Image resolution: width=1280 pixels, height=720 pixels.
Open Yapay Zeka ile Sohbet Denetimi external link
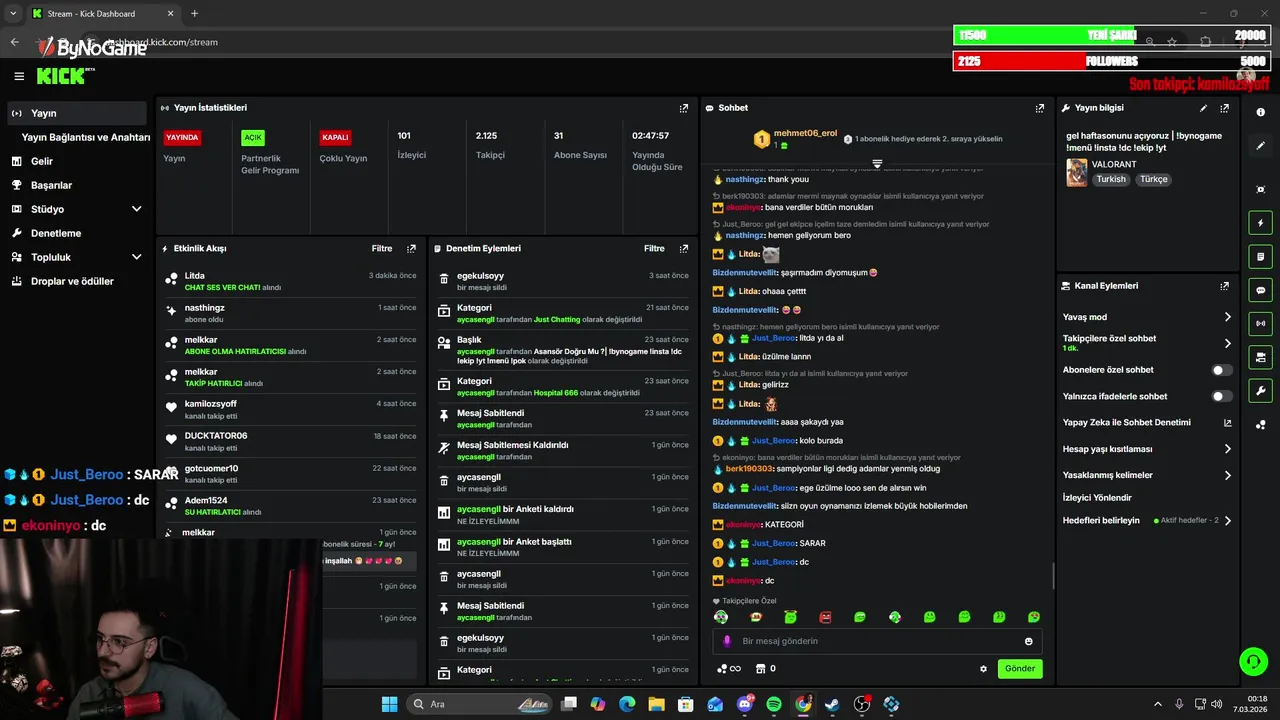[1228, 423]
